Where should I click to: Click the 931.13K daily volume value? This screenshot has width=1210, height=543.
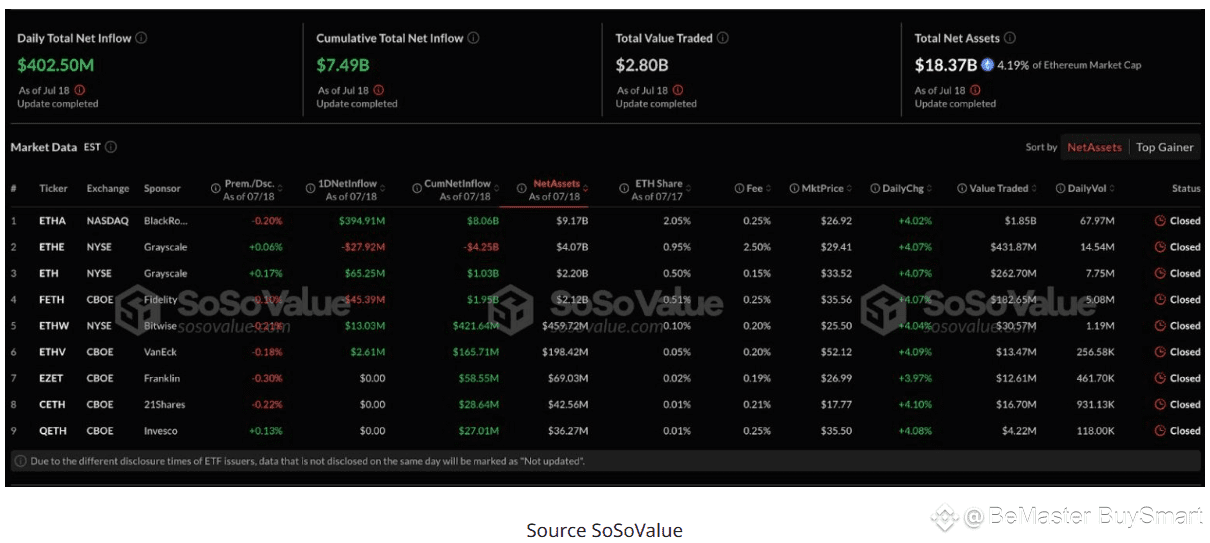click(x=1095, y=404)
